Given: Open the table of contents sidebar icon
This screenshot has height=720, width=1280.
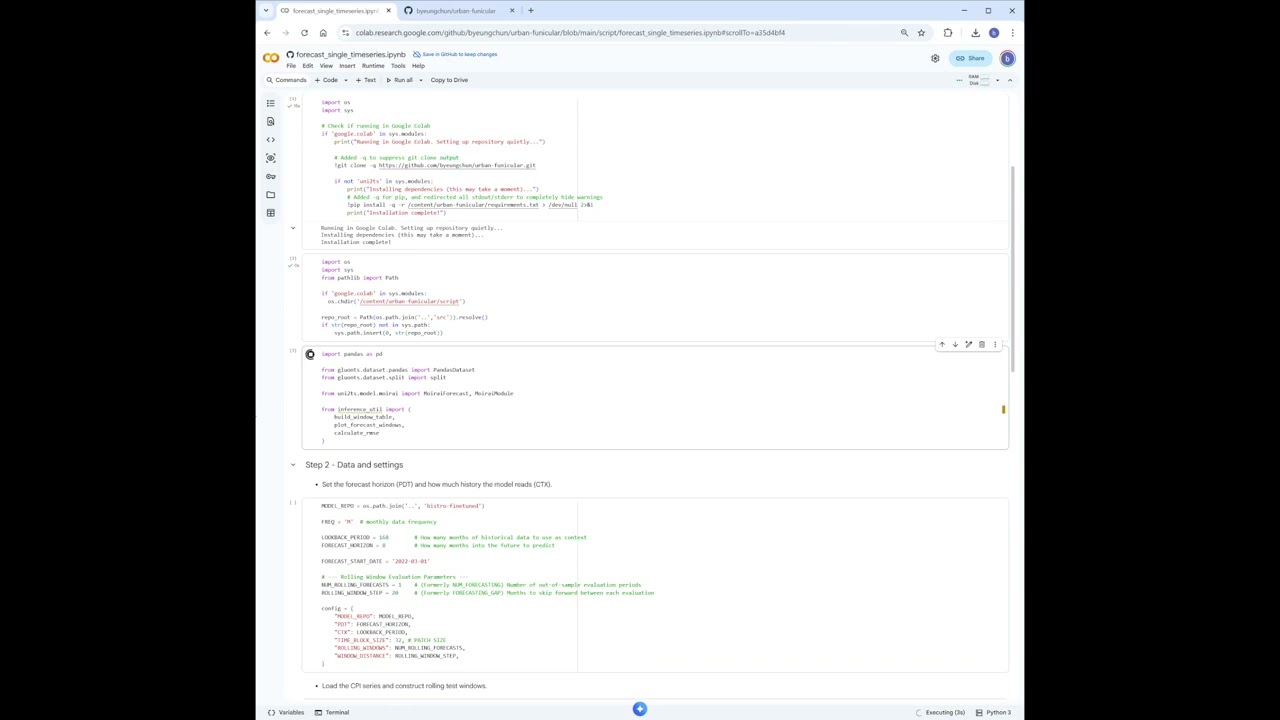Looking at the screenshot, I should coord(270,103).
